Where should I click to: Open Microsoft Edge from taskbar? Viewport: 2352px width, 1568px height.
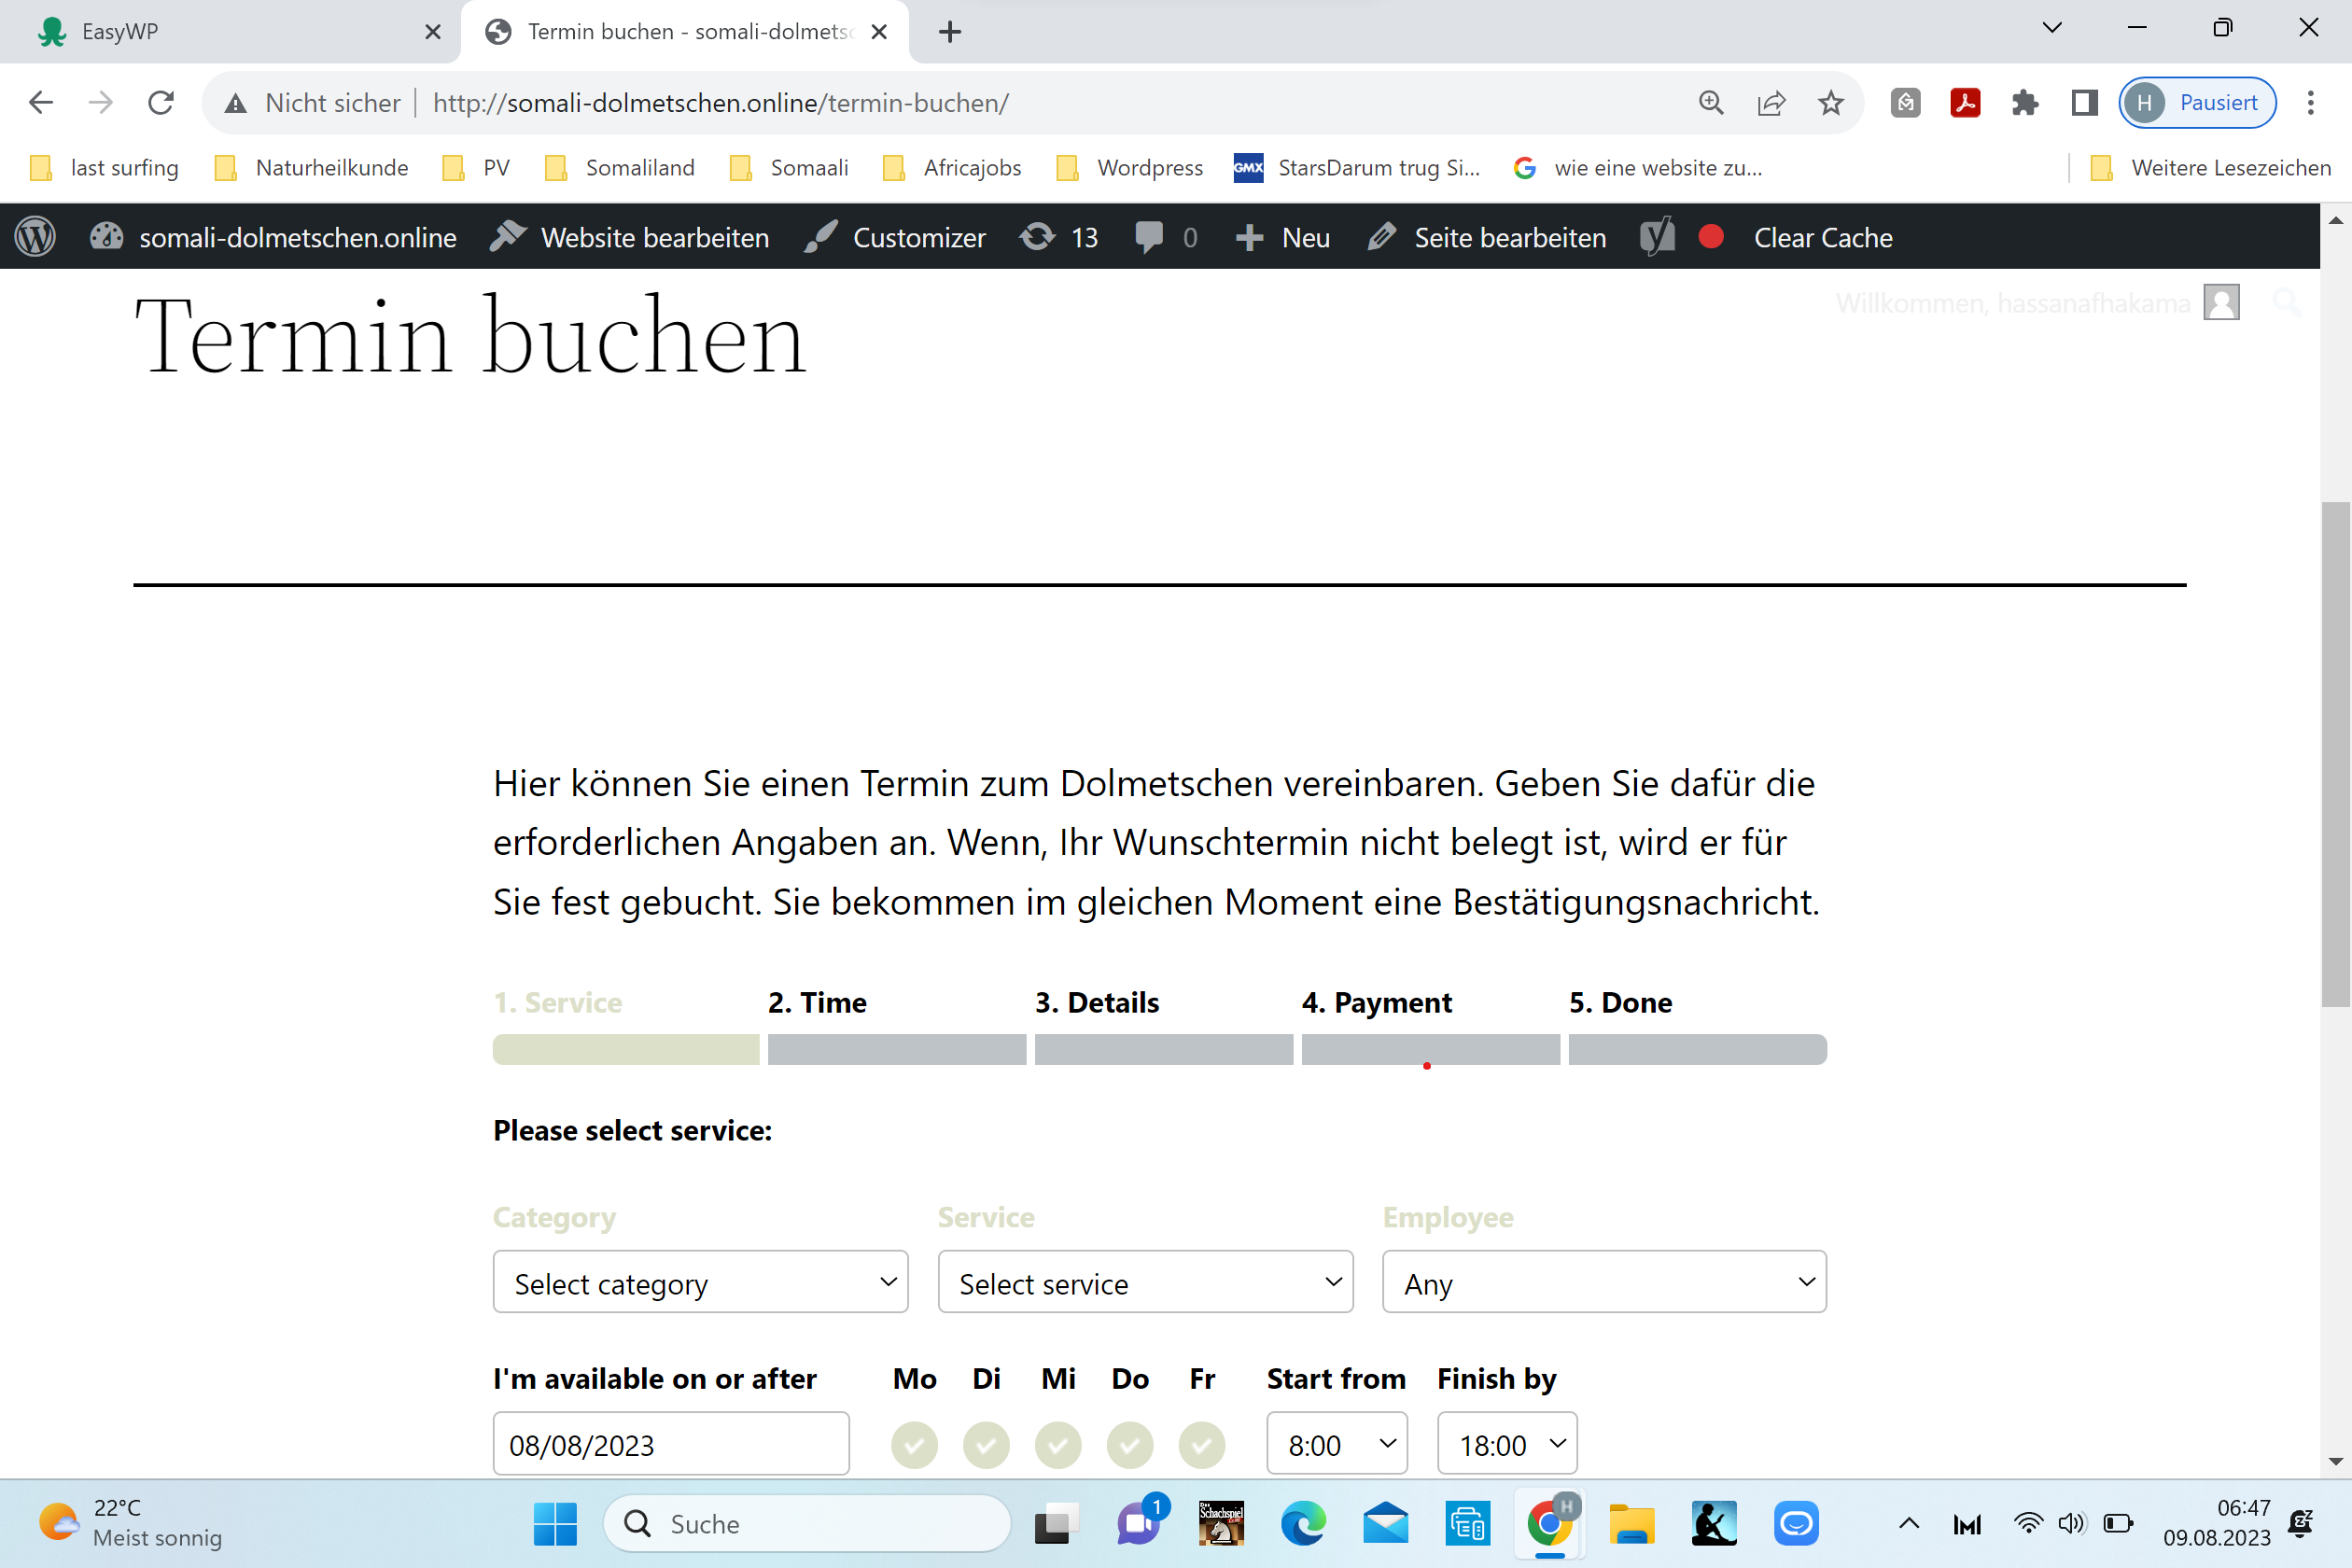coord(1302,1523)
